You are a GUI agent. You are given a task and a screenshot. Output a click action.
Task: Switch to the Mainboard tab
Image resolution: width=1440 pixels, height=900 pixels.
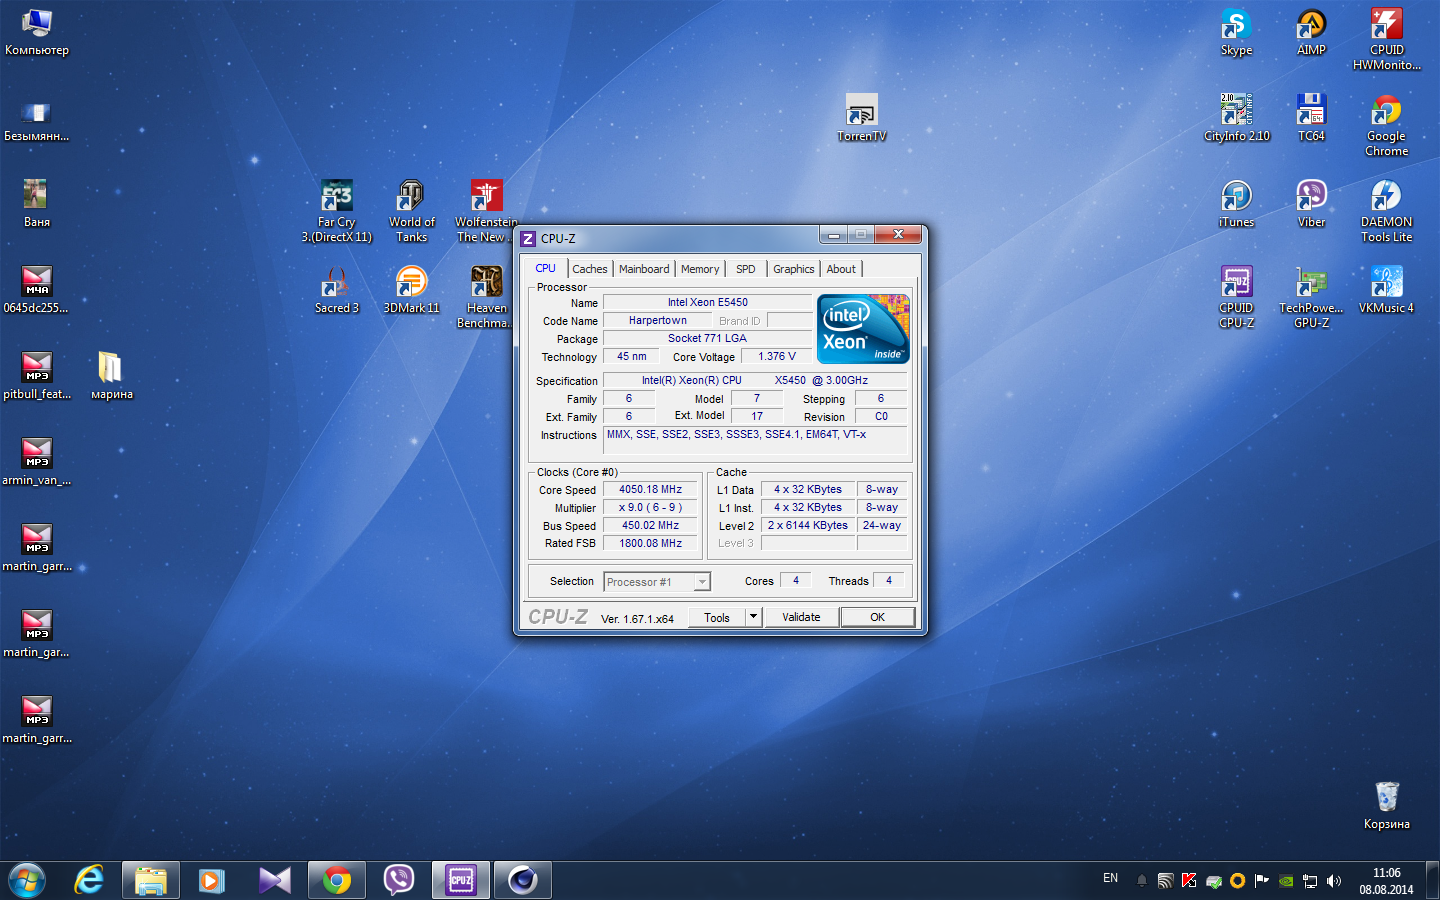coord(644,269)
